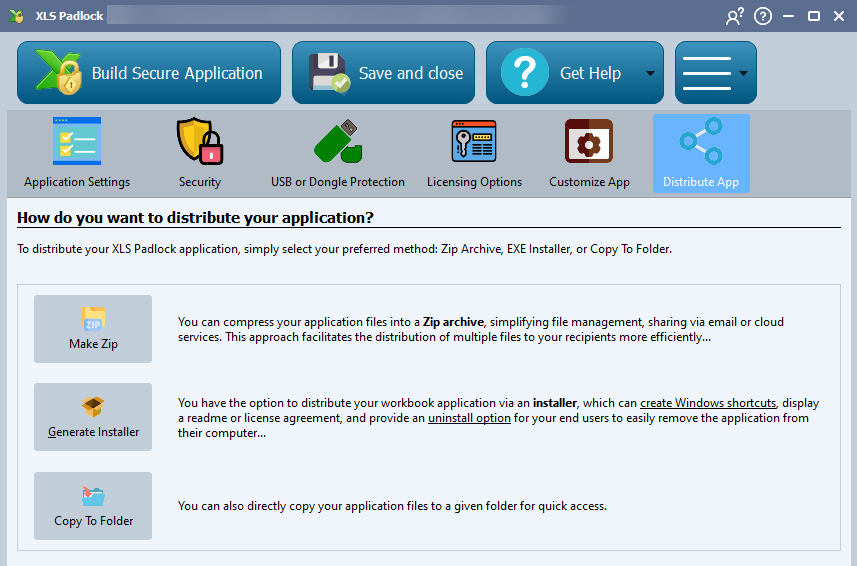857x566 pixels.
Task: Click the bold 'Zip archive' text
Action: tap(453, 322)
